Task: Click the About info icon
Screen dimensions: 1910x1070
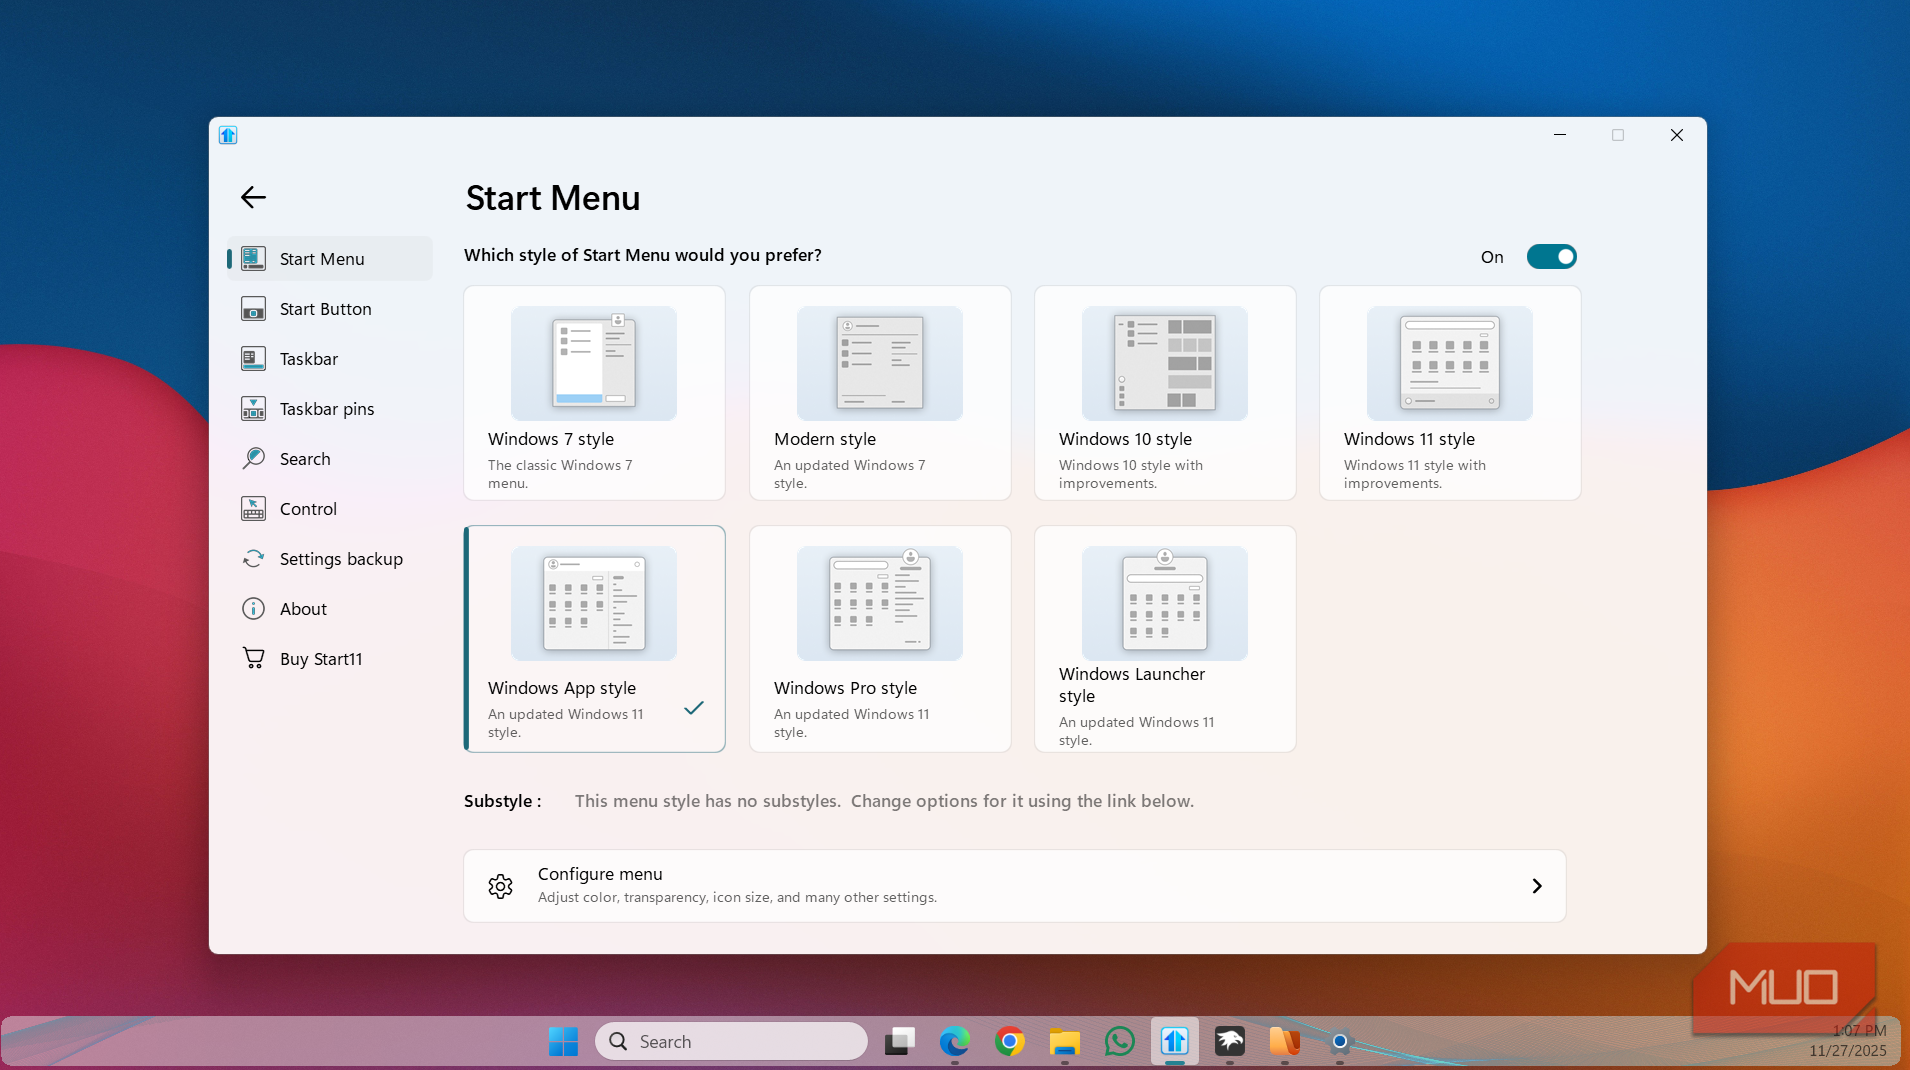Action: point(254,609)
